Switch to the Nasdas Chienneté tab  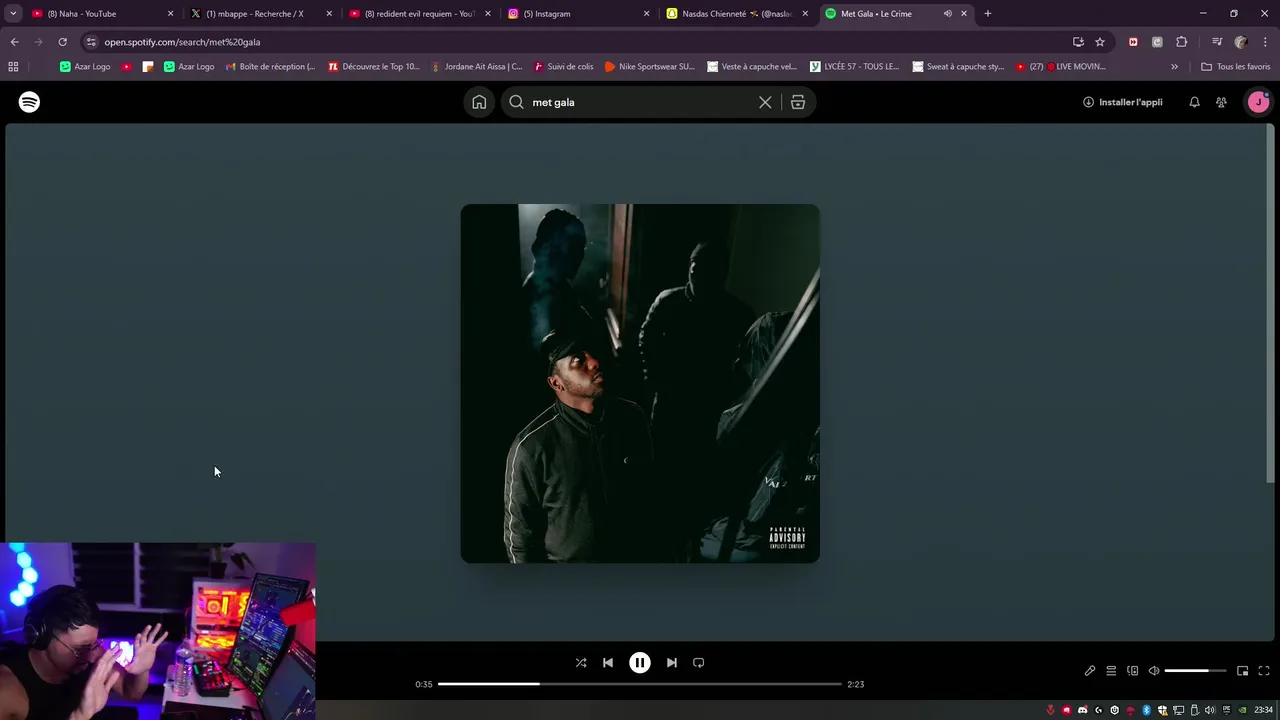[735, 14]
